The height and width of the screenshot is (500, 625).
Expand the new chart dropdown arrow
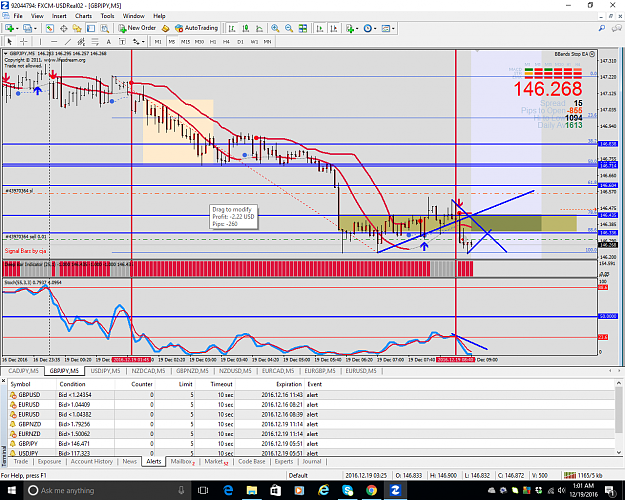point(17,28)
